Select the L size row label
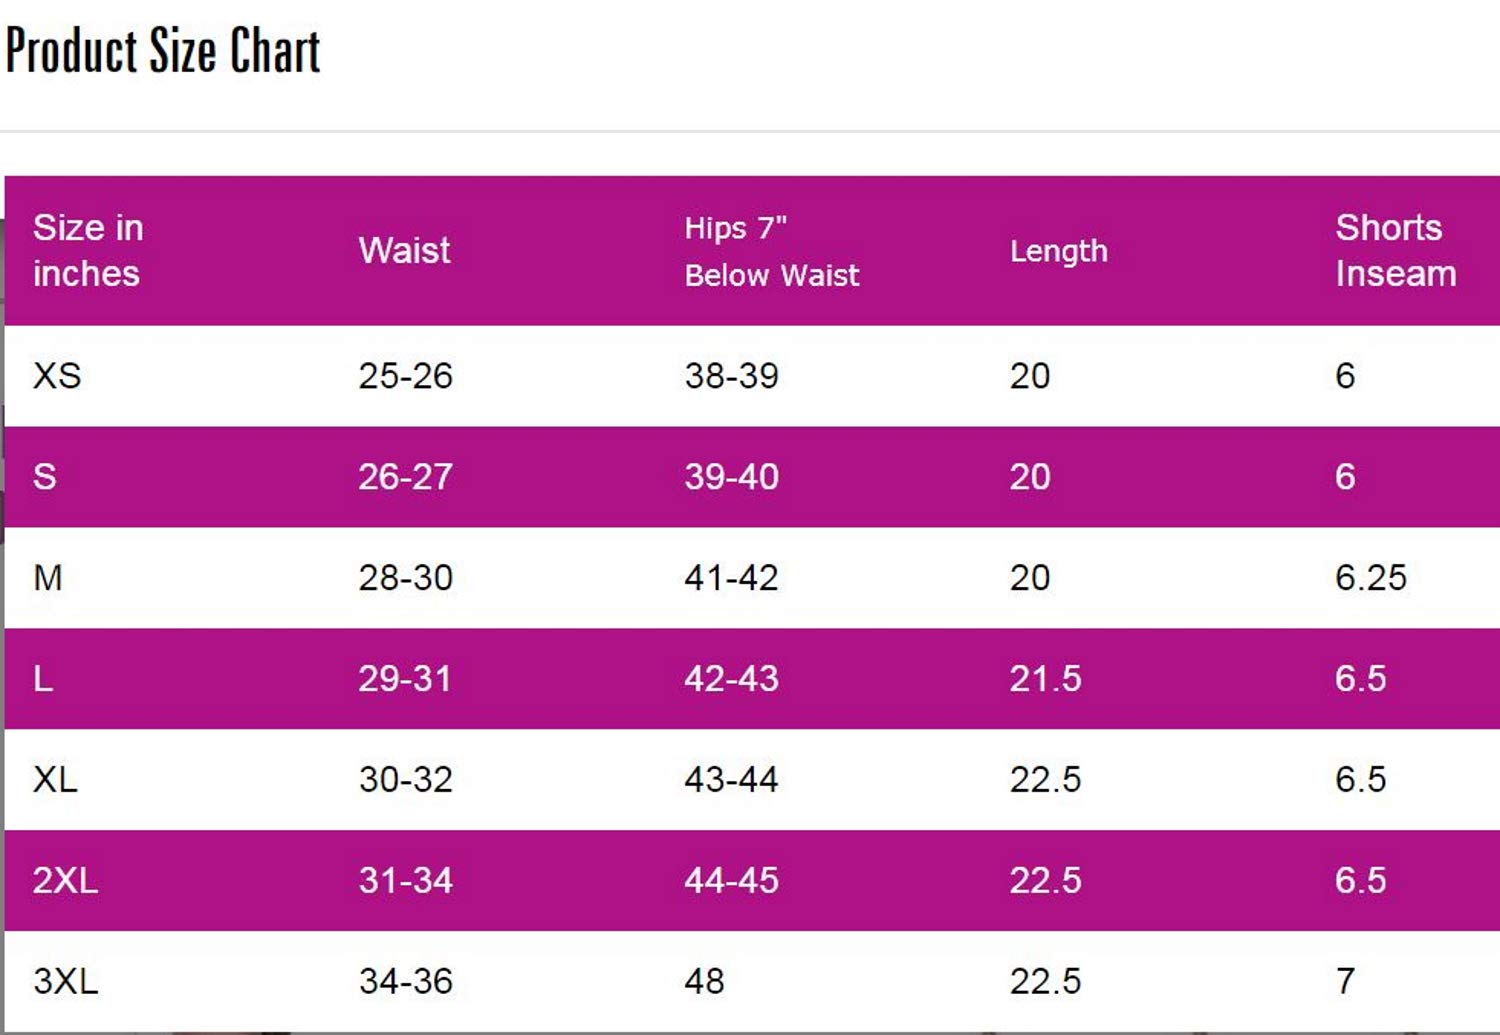The width and height of the screenshot is (1500, 1035). point(43,679)
